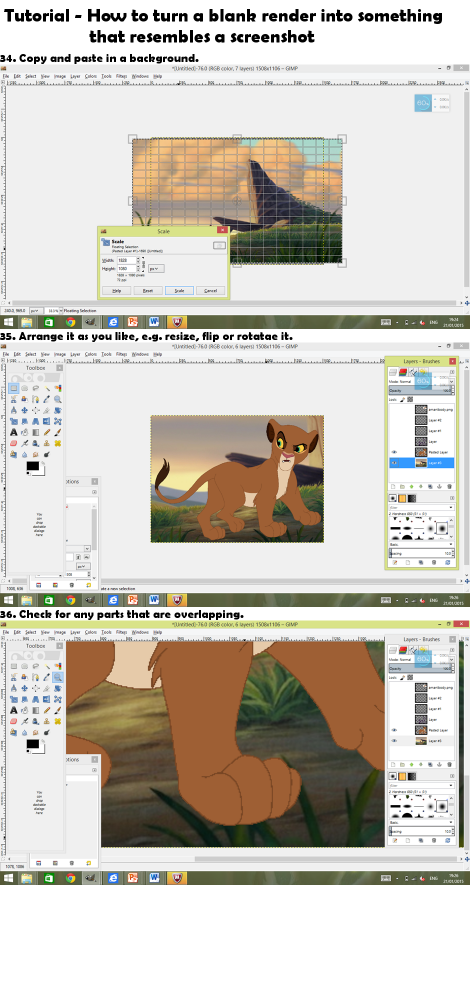Open status bar px unit dropdown, step 34
The height and width of the screenshot is (1000, 470).
point(35,311)
